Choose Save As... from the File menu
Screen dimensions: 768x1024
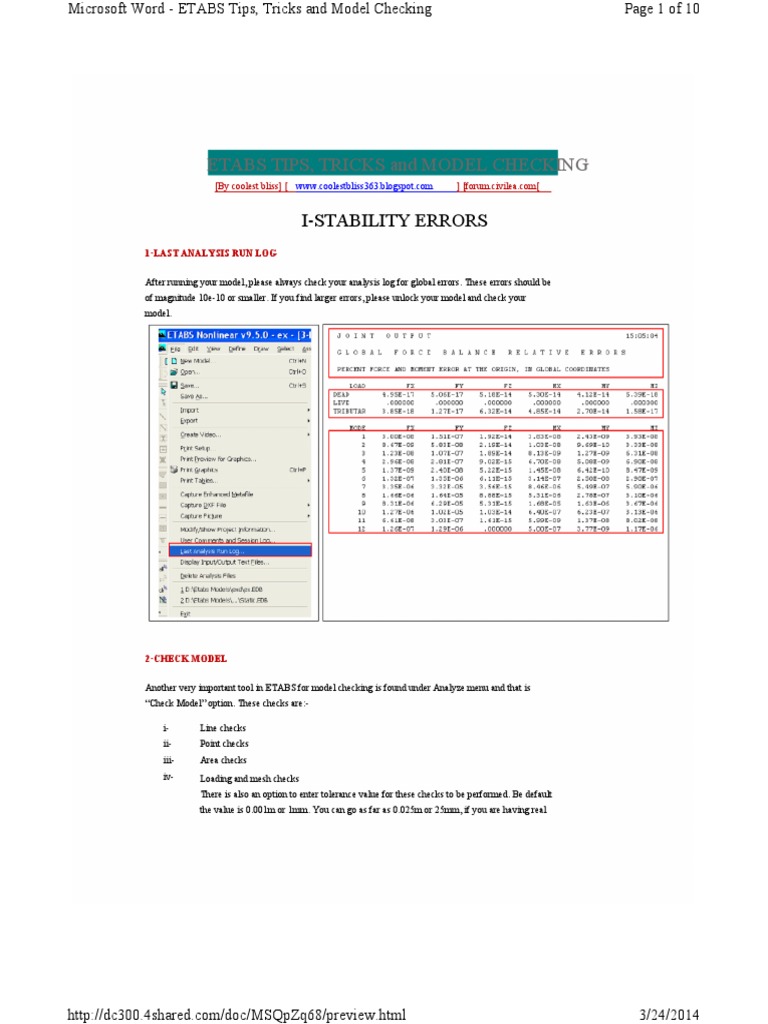194,396
